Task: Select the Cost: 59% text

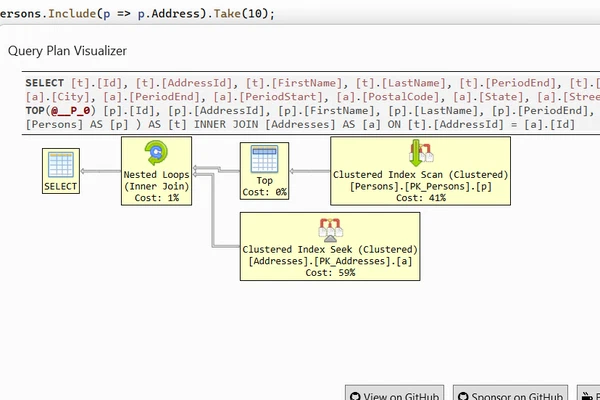Action: pos(330,273)
